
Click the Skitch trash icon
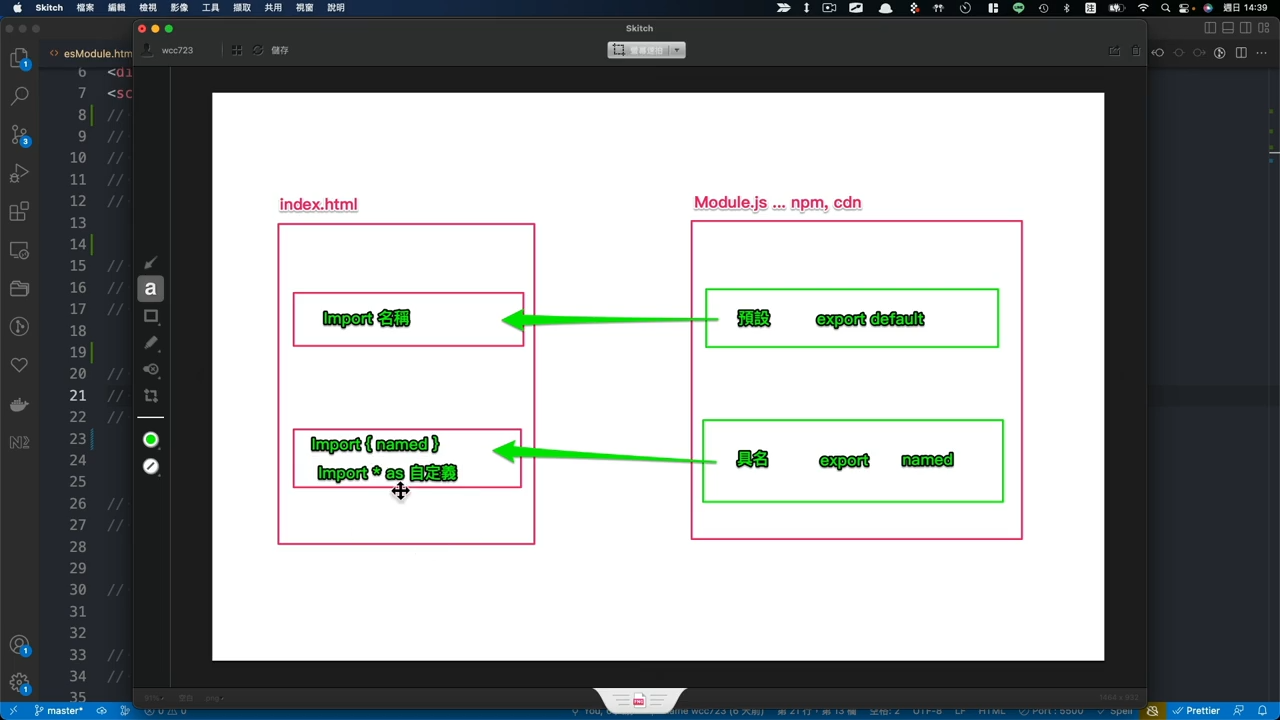(x=1136, y=51)
